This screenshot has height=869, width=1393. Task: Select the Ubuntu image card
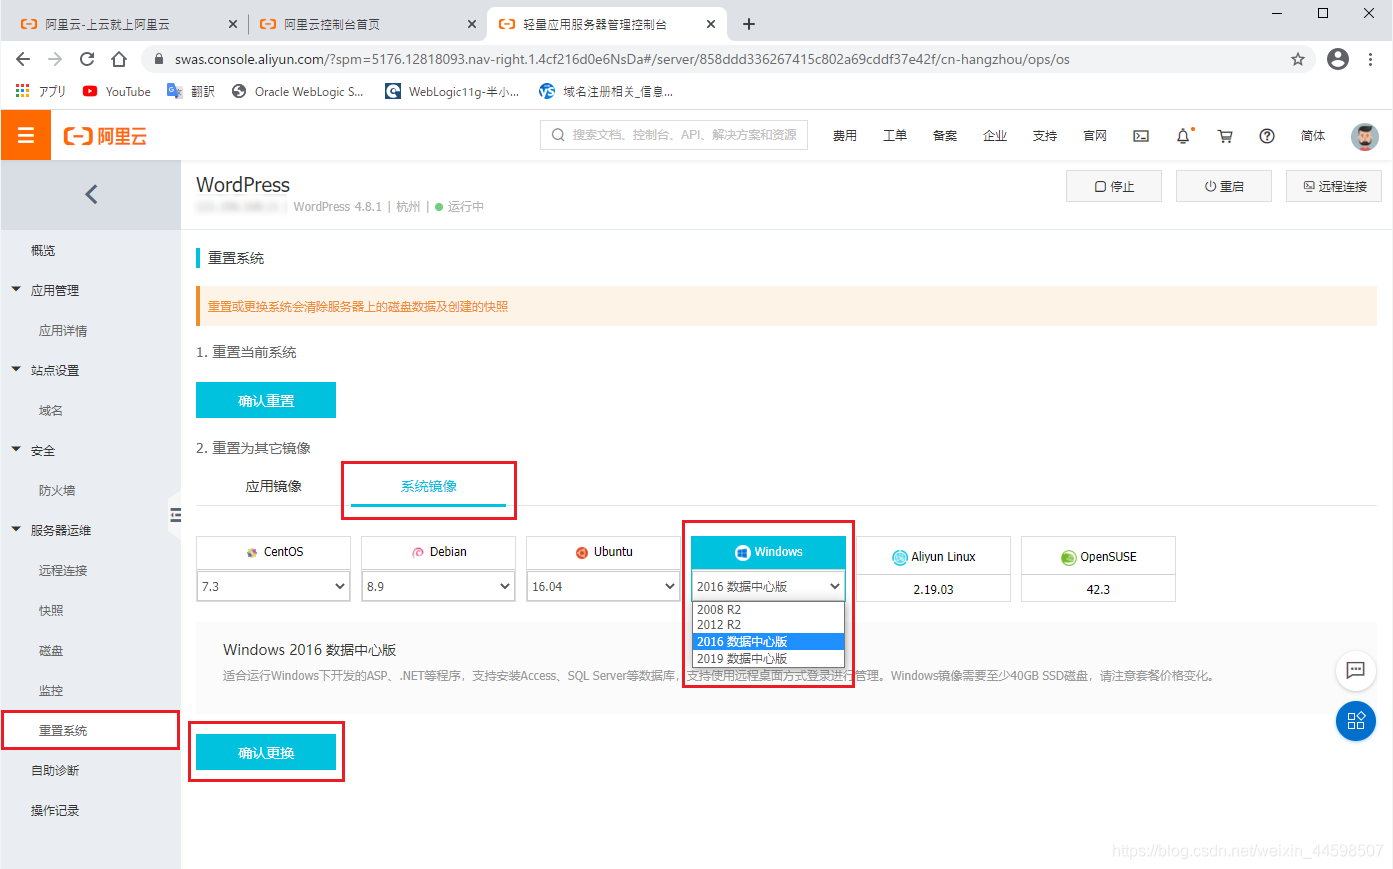click(604, 552)
